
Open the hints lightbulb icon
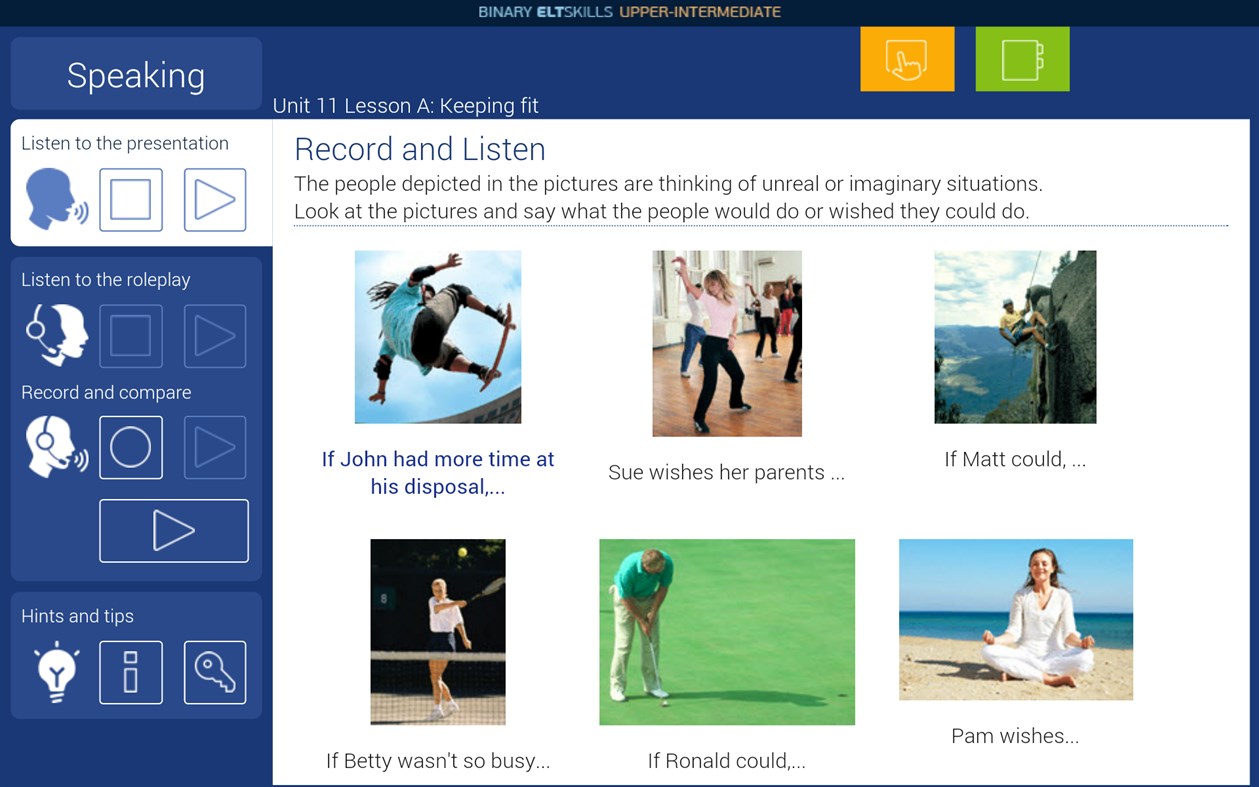pyautogui.click(x=55, y=672)
